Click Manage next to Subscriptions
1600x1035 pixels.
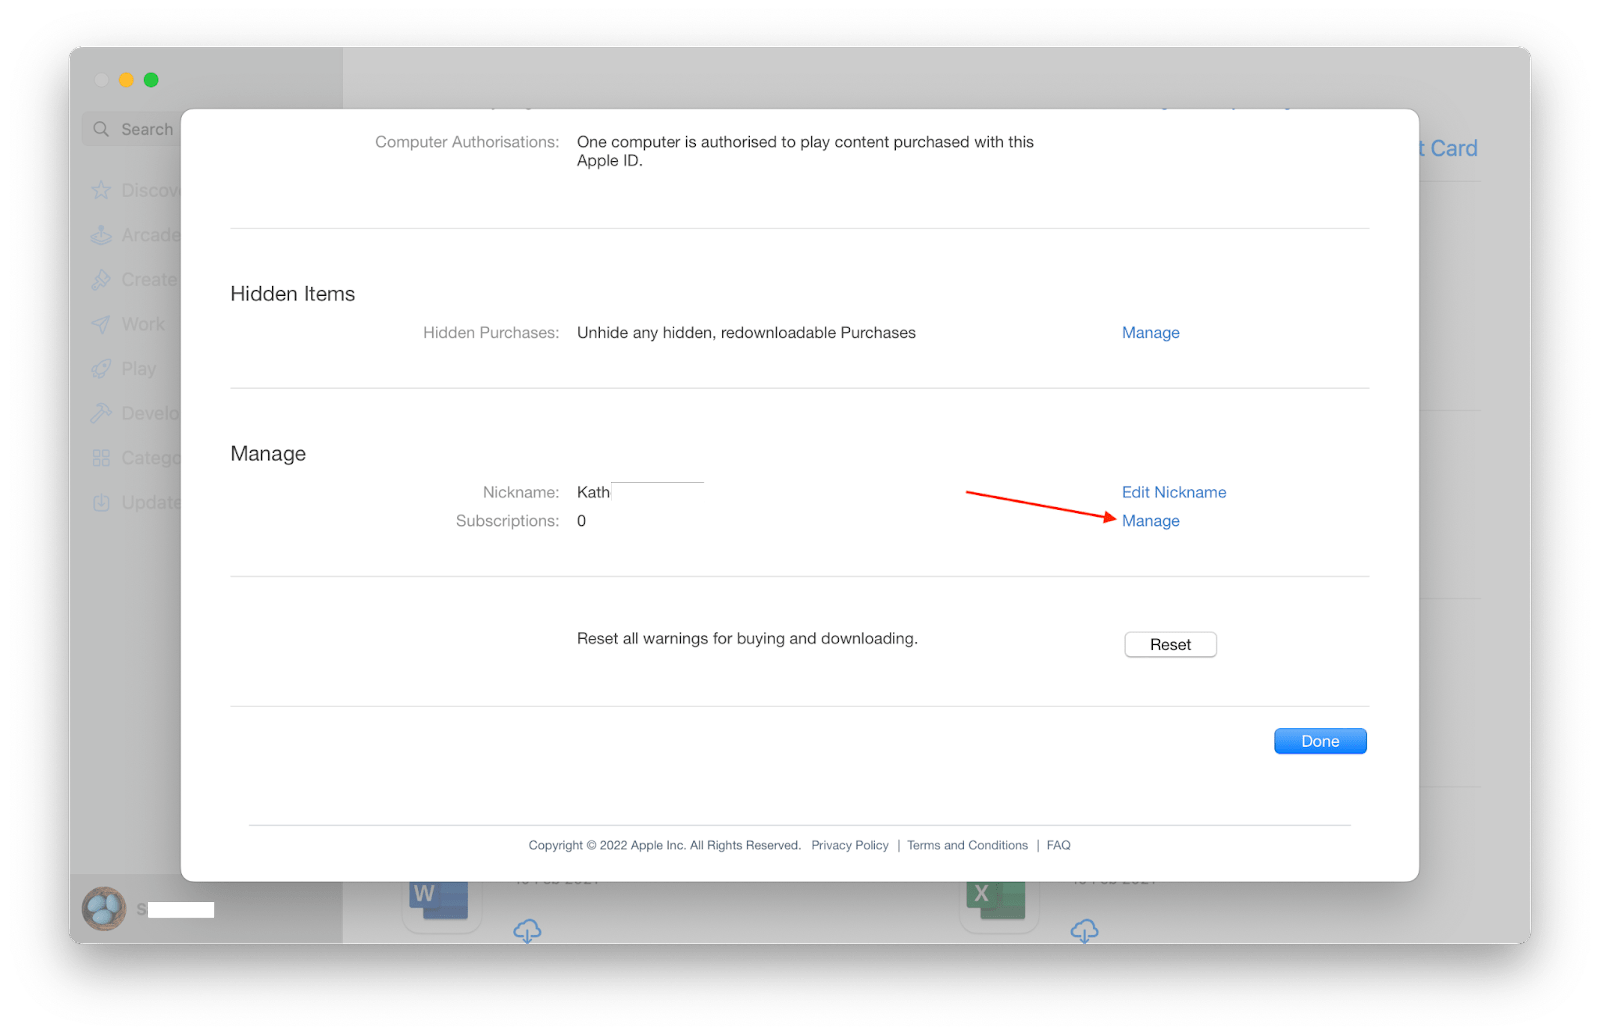coord(1150,520)
